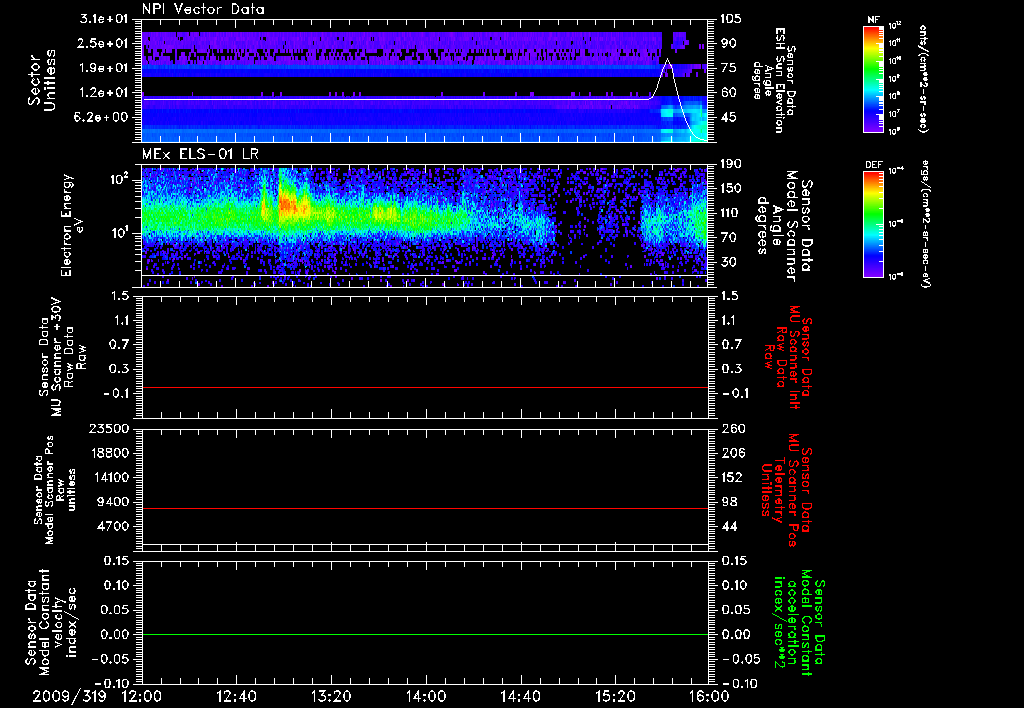1024x708 pixels.
Task: Click the 260 telemetry tick value
Action: [x=731, y=429]
